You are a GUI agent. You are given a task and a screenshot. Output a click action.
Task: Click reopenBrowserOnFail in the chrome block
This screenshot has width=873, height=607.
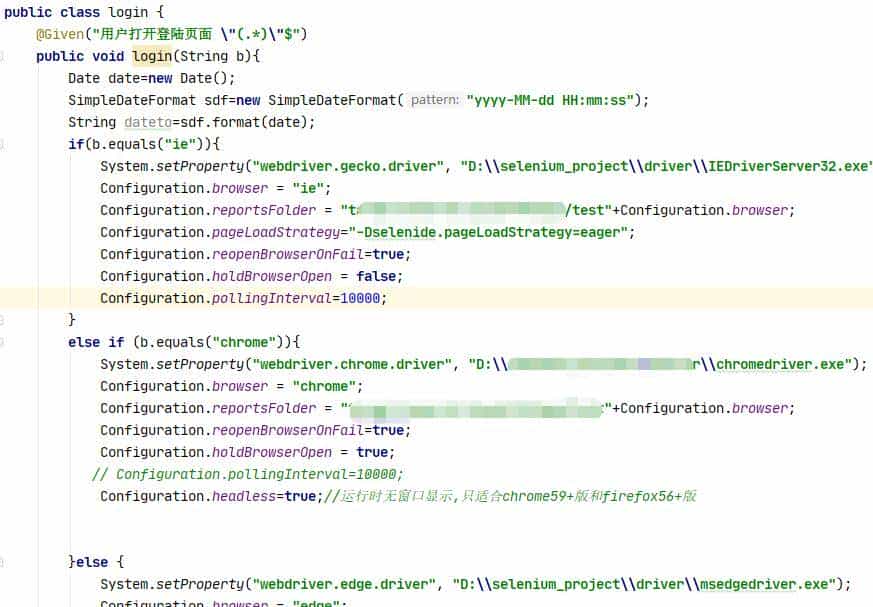click(288, 430)
